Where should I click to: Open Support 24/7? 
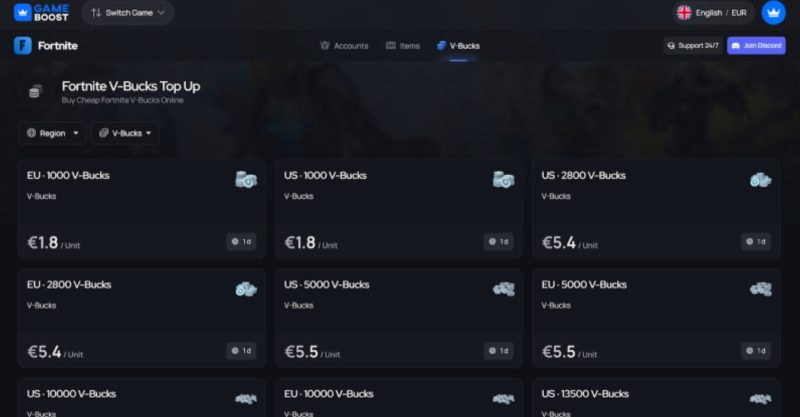point(693,45)
